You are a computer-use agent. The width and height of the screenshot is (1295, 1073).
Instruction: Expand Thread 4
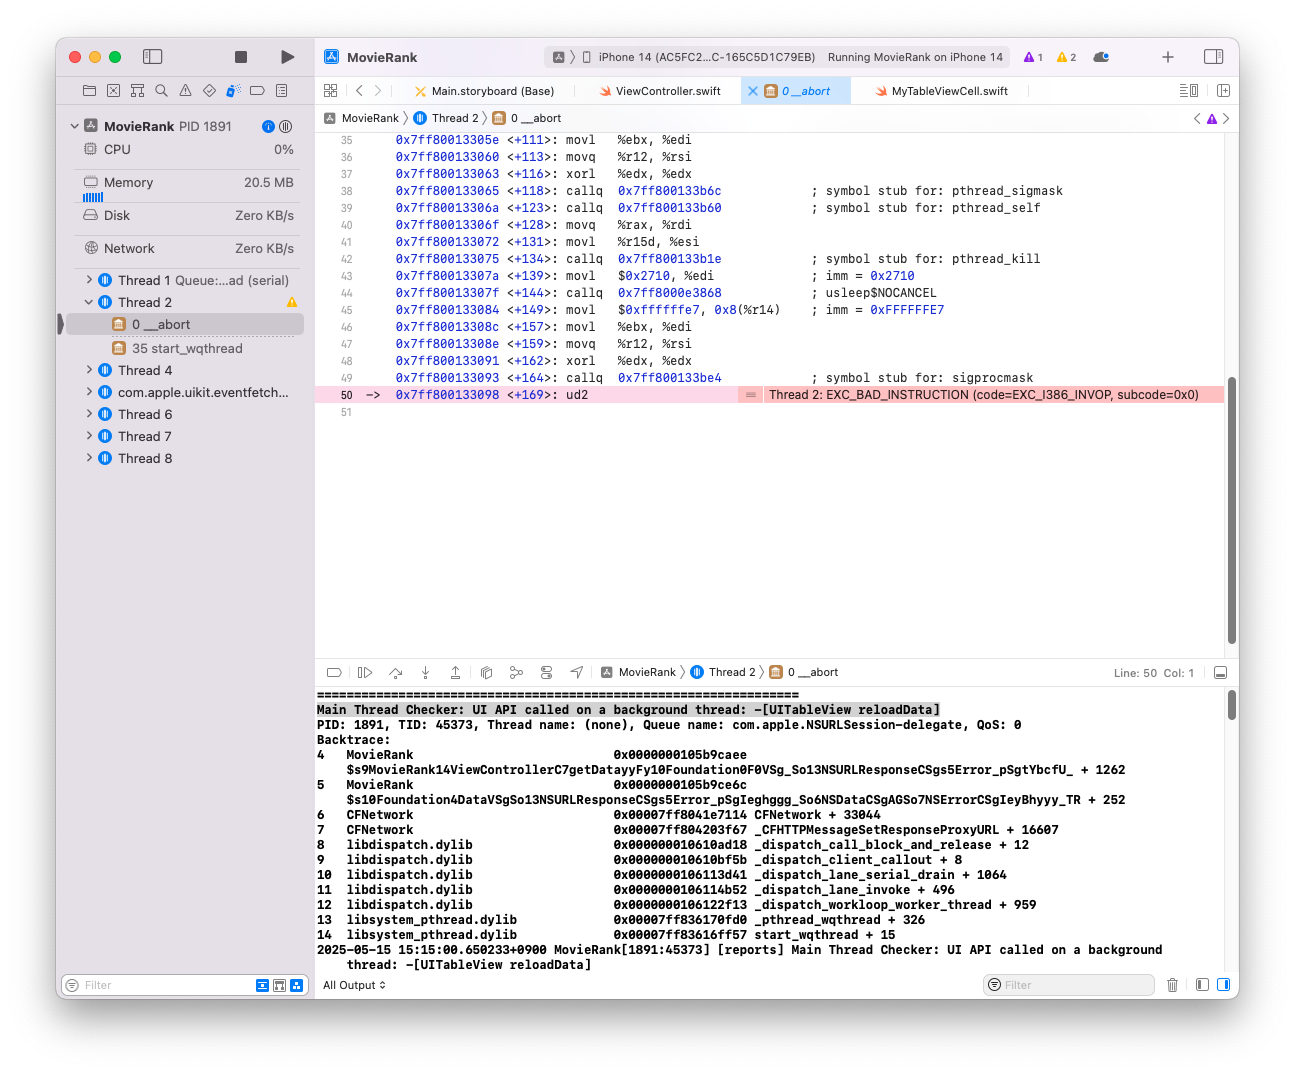click(89, 370)
